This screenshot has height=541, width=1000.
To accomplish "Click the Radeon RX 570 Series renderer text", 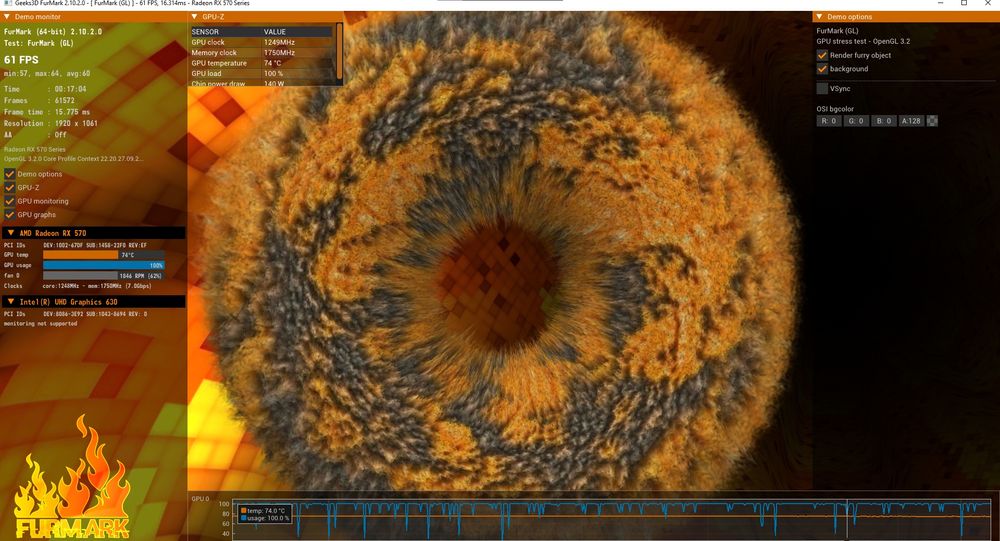I will (x=34, y=149).
